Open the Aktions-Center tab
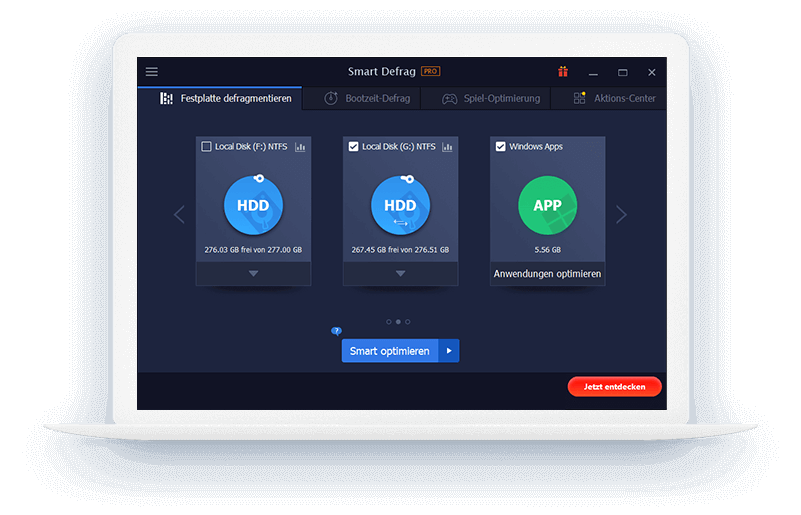Viewport: 801px width, 515px height. 614,99
